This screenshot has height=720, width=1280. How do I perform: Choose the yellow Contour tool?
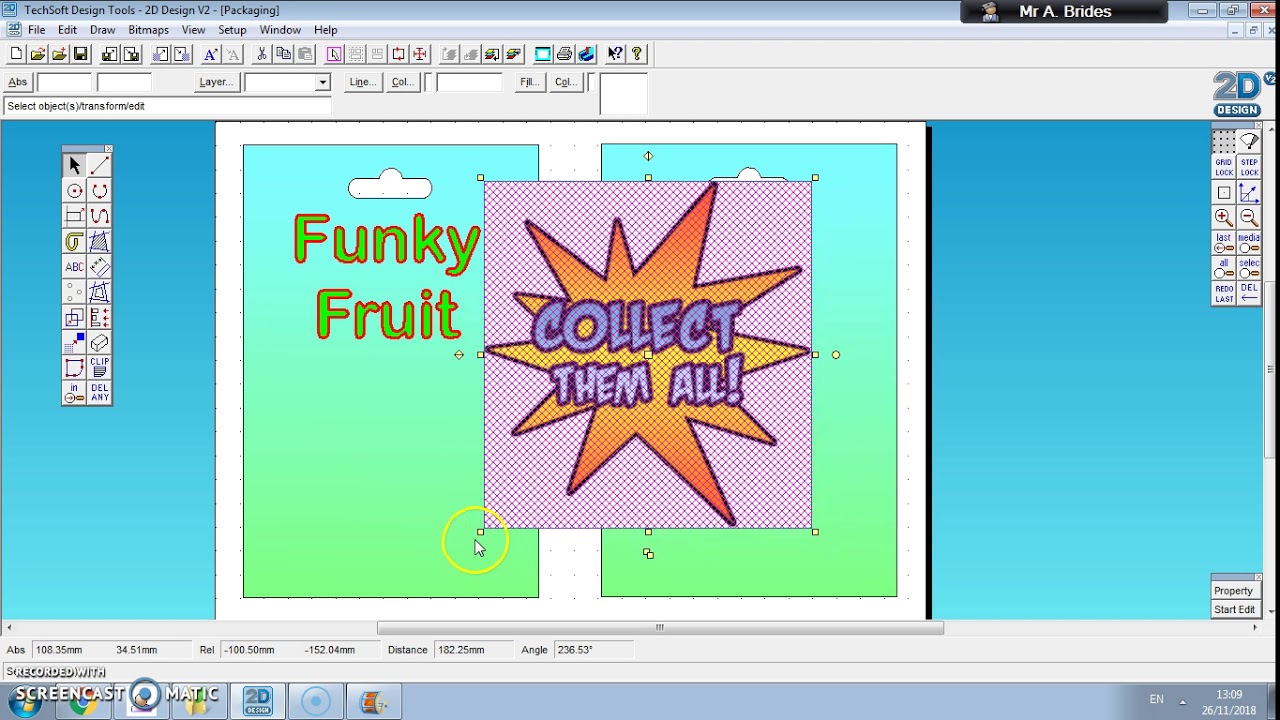click(74, 242)
